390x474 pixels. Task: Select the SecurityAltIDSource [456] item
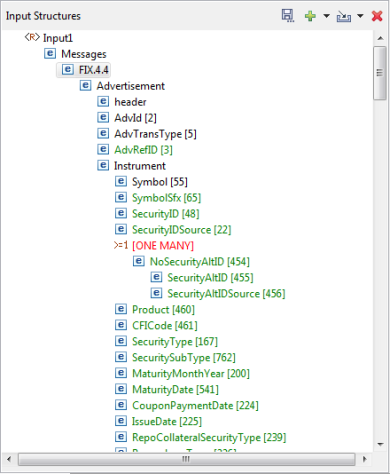point(226,294)
